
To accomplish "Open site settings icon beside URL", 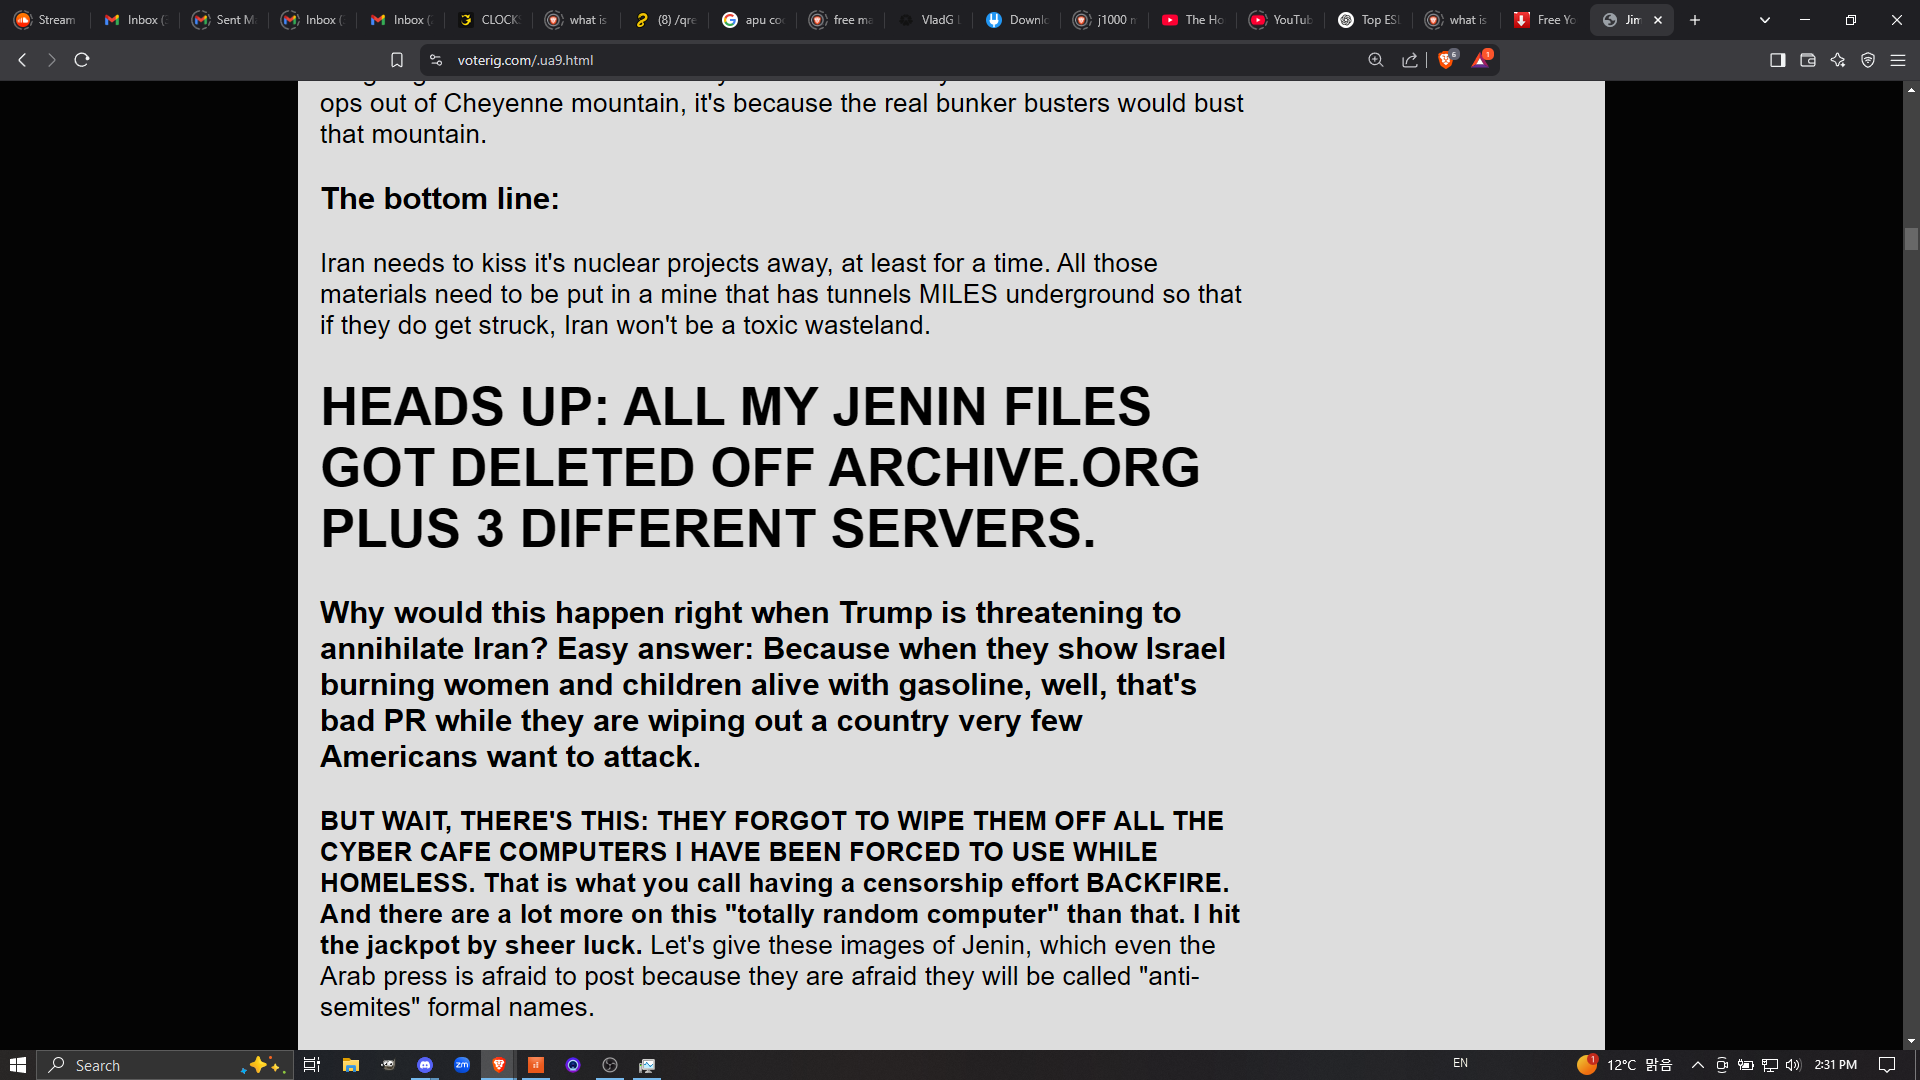I will click(436, 60).
